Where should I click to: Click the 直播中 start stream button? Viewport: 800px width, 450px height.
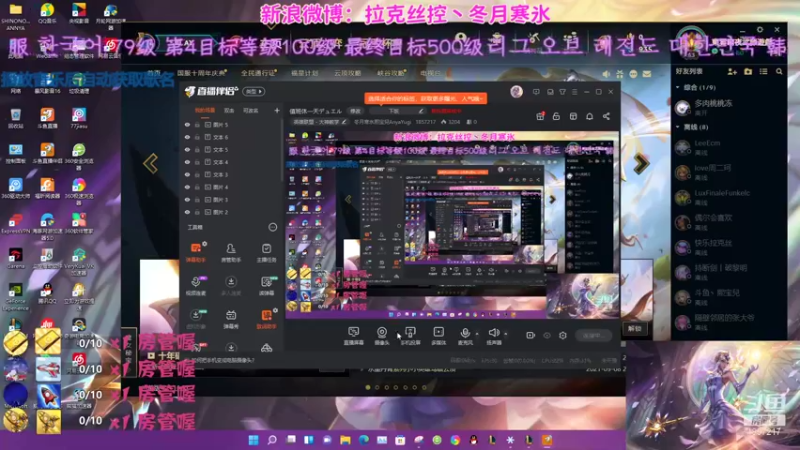click(593, 335)
